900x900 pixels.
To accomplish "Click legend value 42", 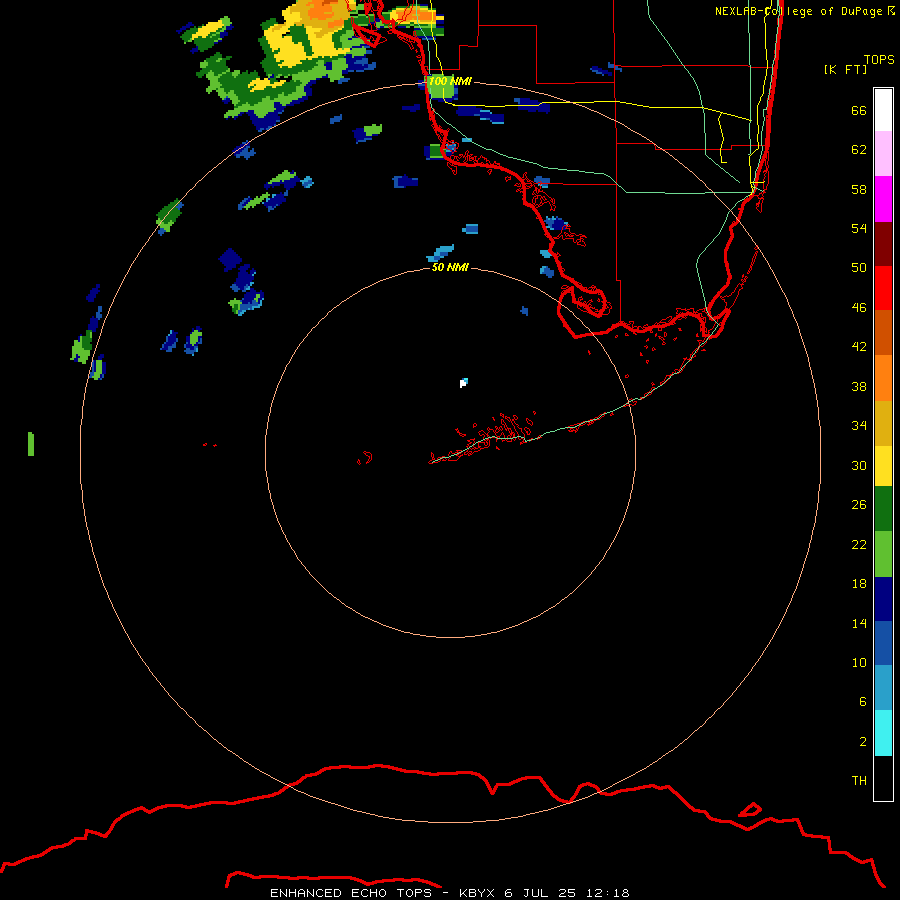I will (x=859, y=347).
